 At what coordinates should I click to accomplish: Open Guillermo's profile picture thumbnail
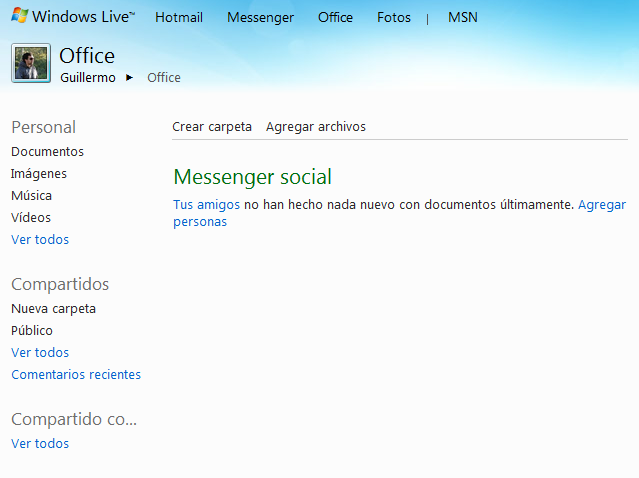[31, 63]
